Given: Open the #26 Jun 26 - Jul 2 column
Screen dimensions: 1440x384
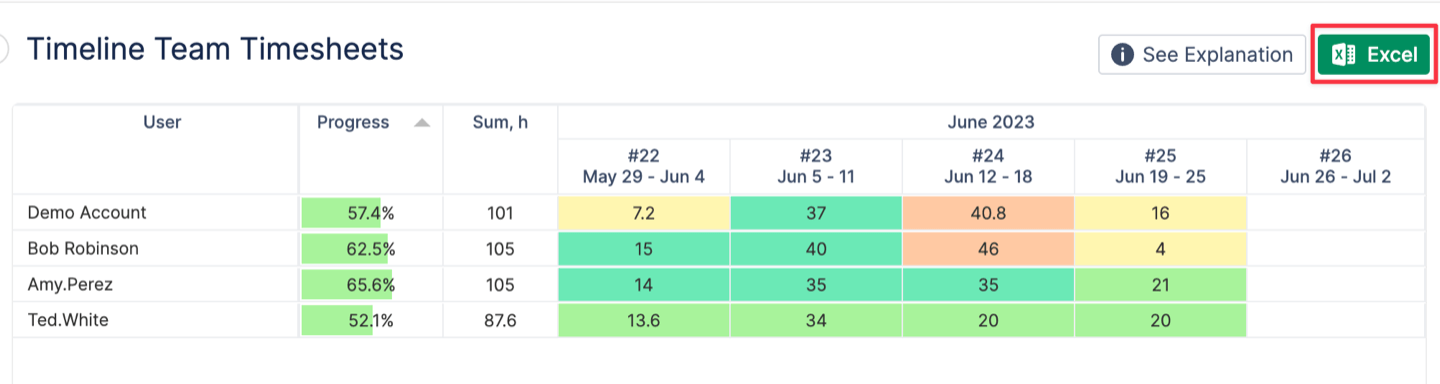Looking at the screenshot, I should tap(1335, 166).
